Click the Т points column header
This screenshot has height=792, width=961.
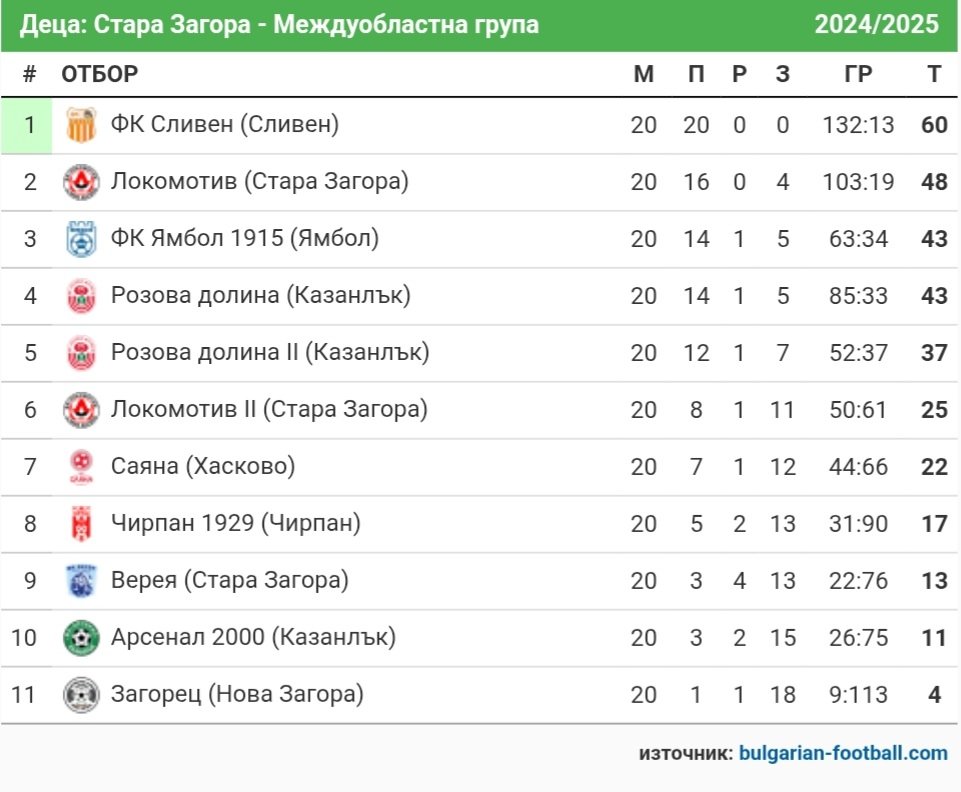tap(934, 74)
